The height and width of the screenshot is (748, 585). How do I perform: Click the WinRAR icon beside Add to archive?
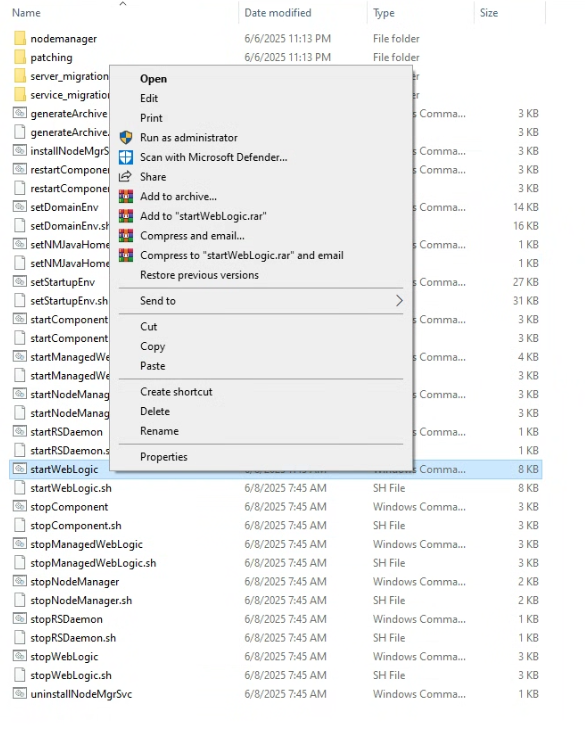pos(125,197)
